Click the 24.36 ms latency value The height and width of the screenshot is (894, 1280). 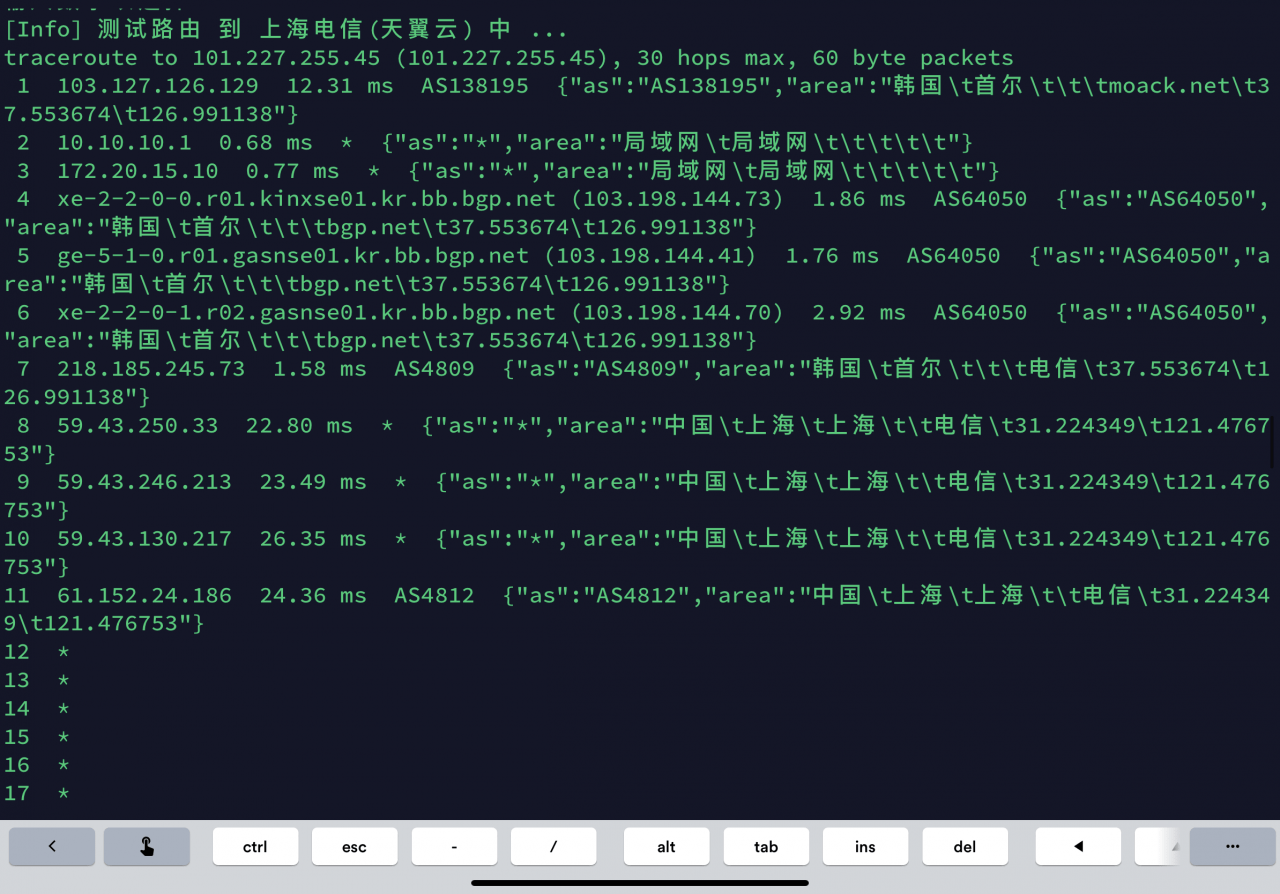[x=313, y=596]
